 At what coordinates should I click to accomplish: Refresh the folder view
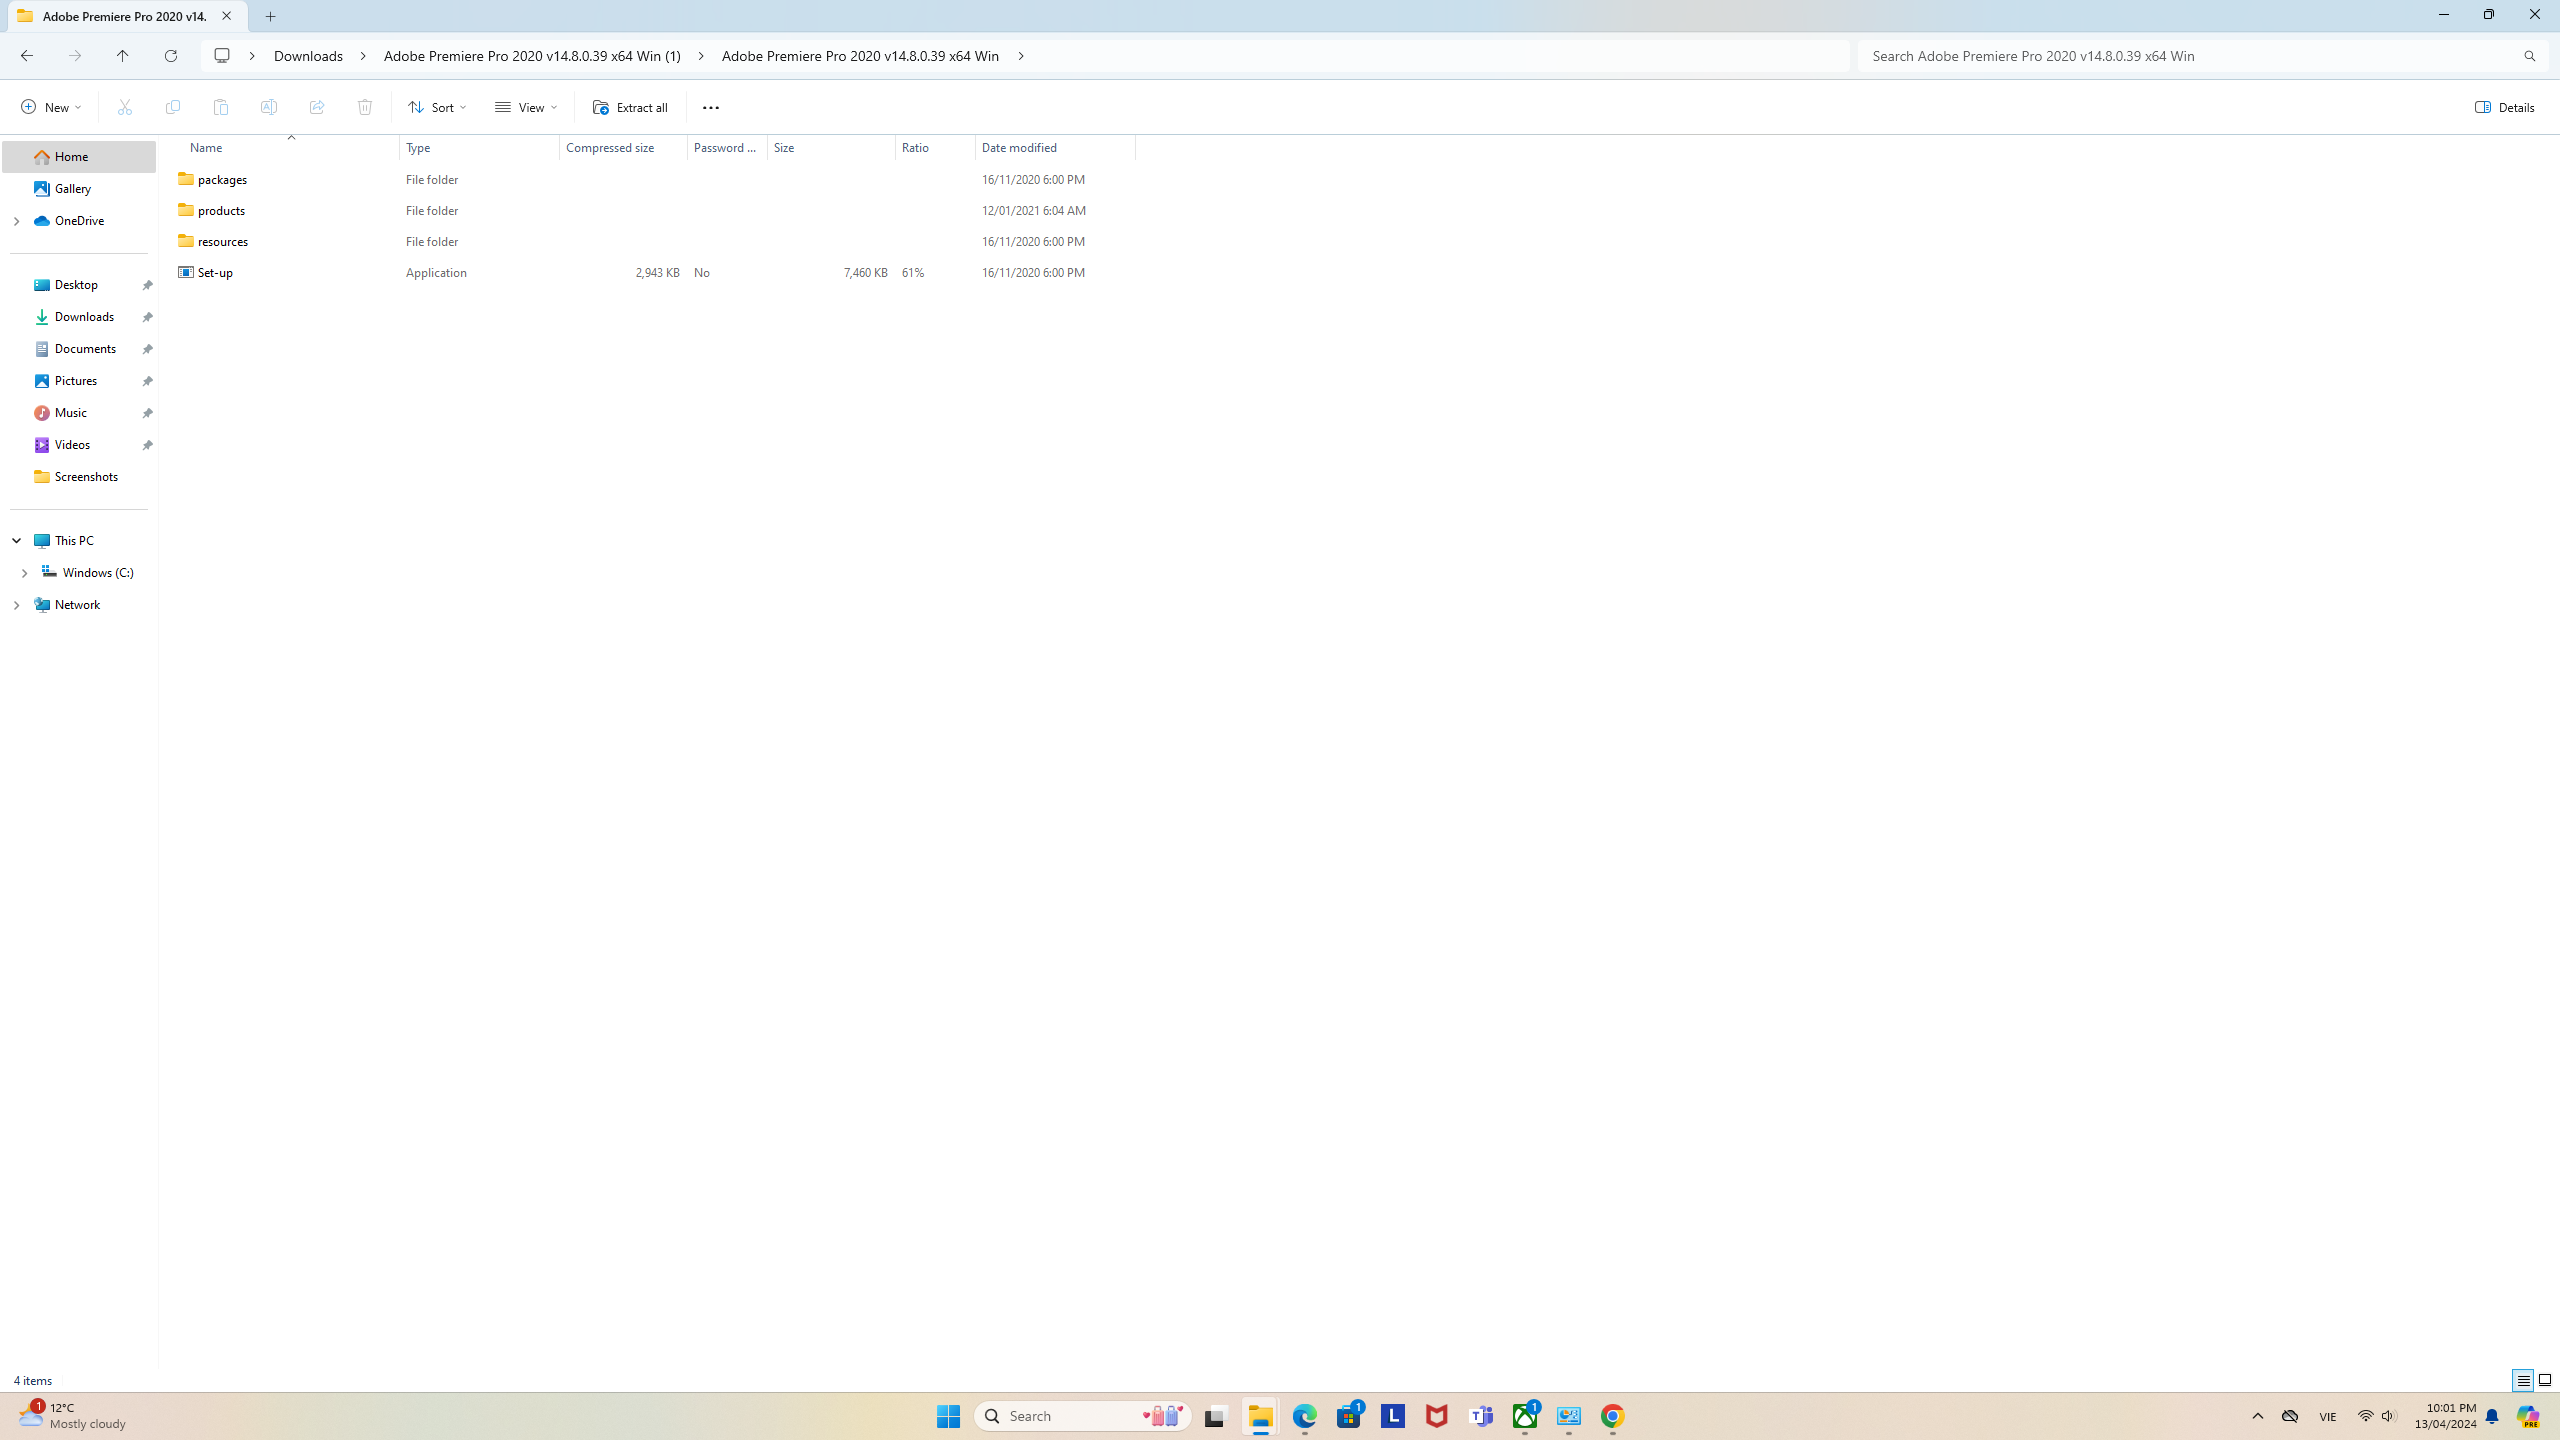(x=171, y=56)
